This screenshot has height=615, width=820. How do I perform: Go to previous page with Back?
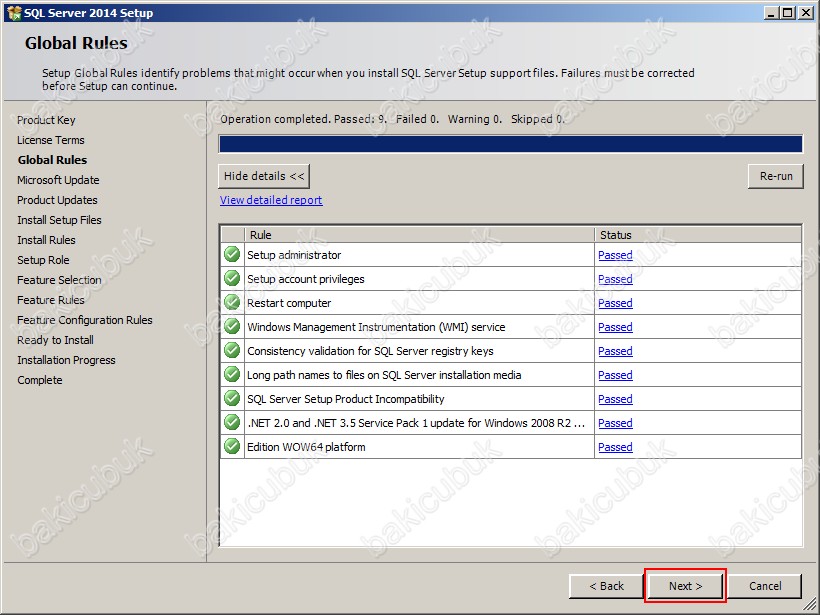pyautogui.click(x=606, y=586)
